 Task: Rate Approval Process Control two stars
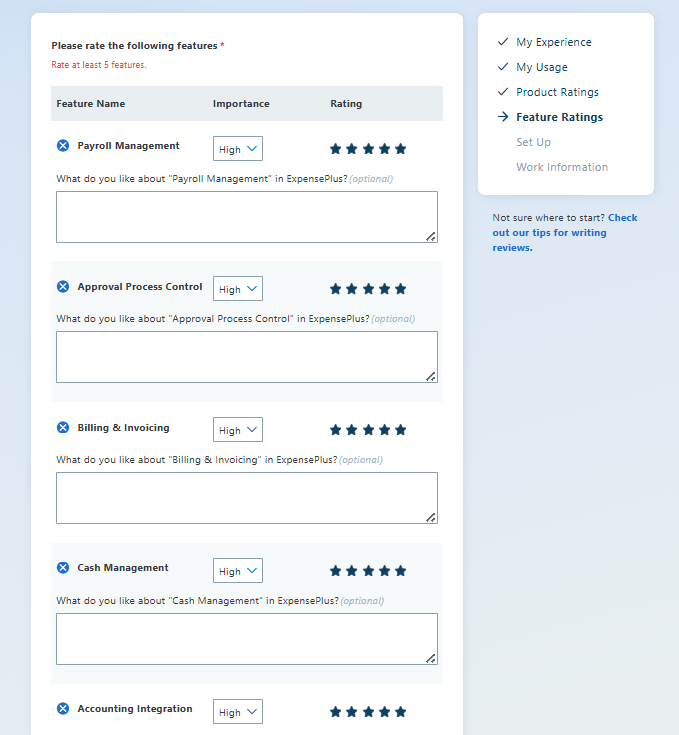[352, 289]
